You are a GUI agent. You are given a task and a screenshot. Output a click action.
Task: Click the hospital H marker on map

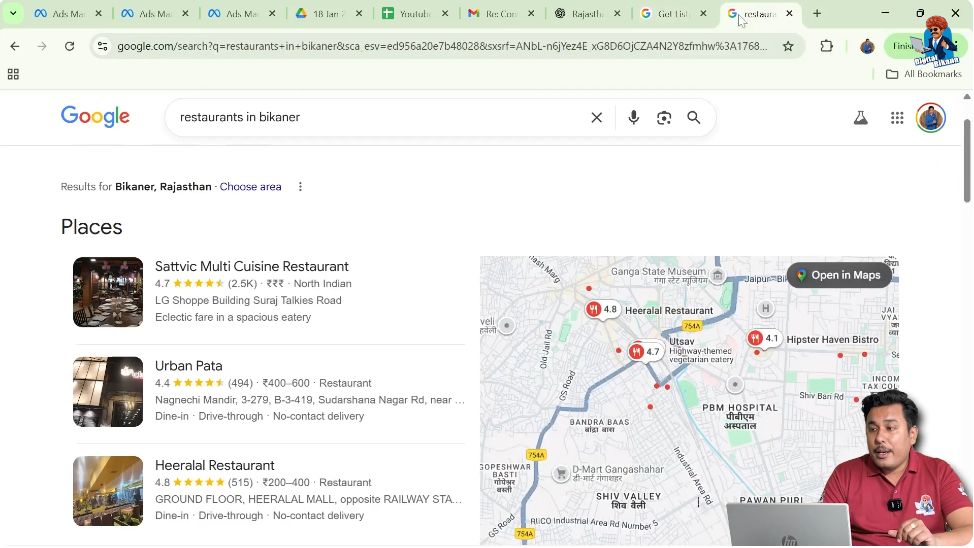coord(765,308)
